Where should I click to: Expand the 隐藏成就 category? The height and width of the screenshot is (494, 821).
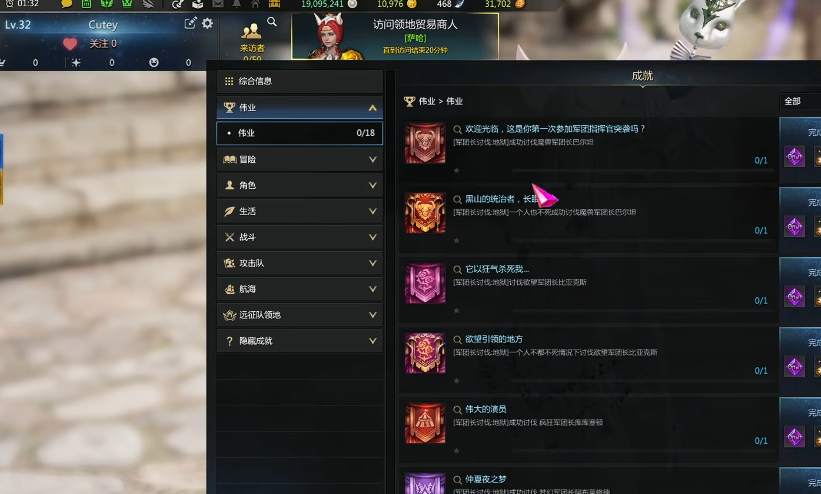click(x=299, y=341)
